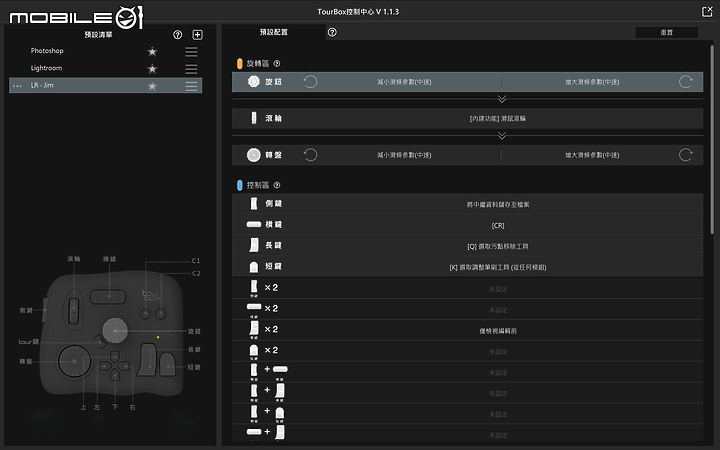Open help icon beside 預設清單 preset list
Viewport: 720px width, 450px height.
pyautogui.click(x=178, y=35)
